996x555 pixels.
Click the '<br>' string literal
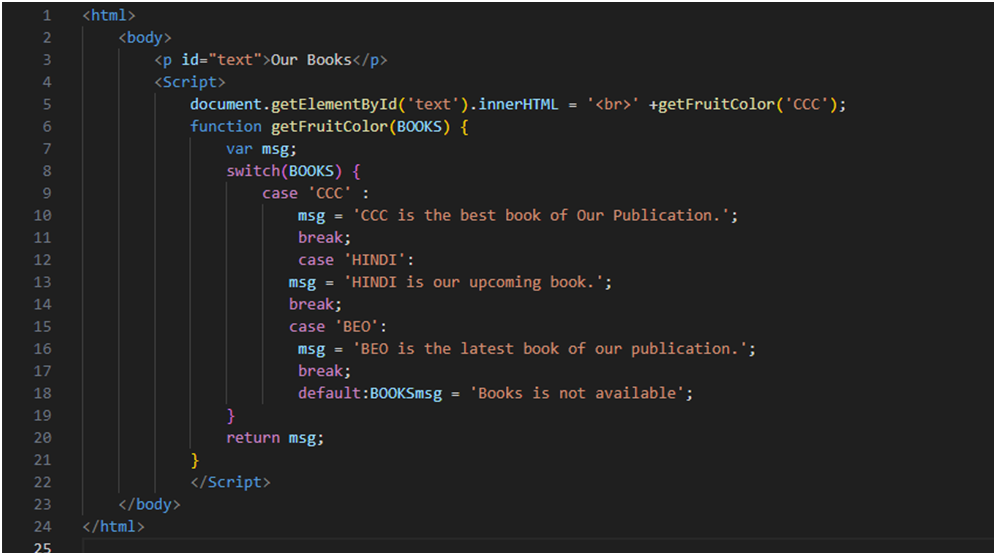(x=613, y=104)
